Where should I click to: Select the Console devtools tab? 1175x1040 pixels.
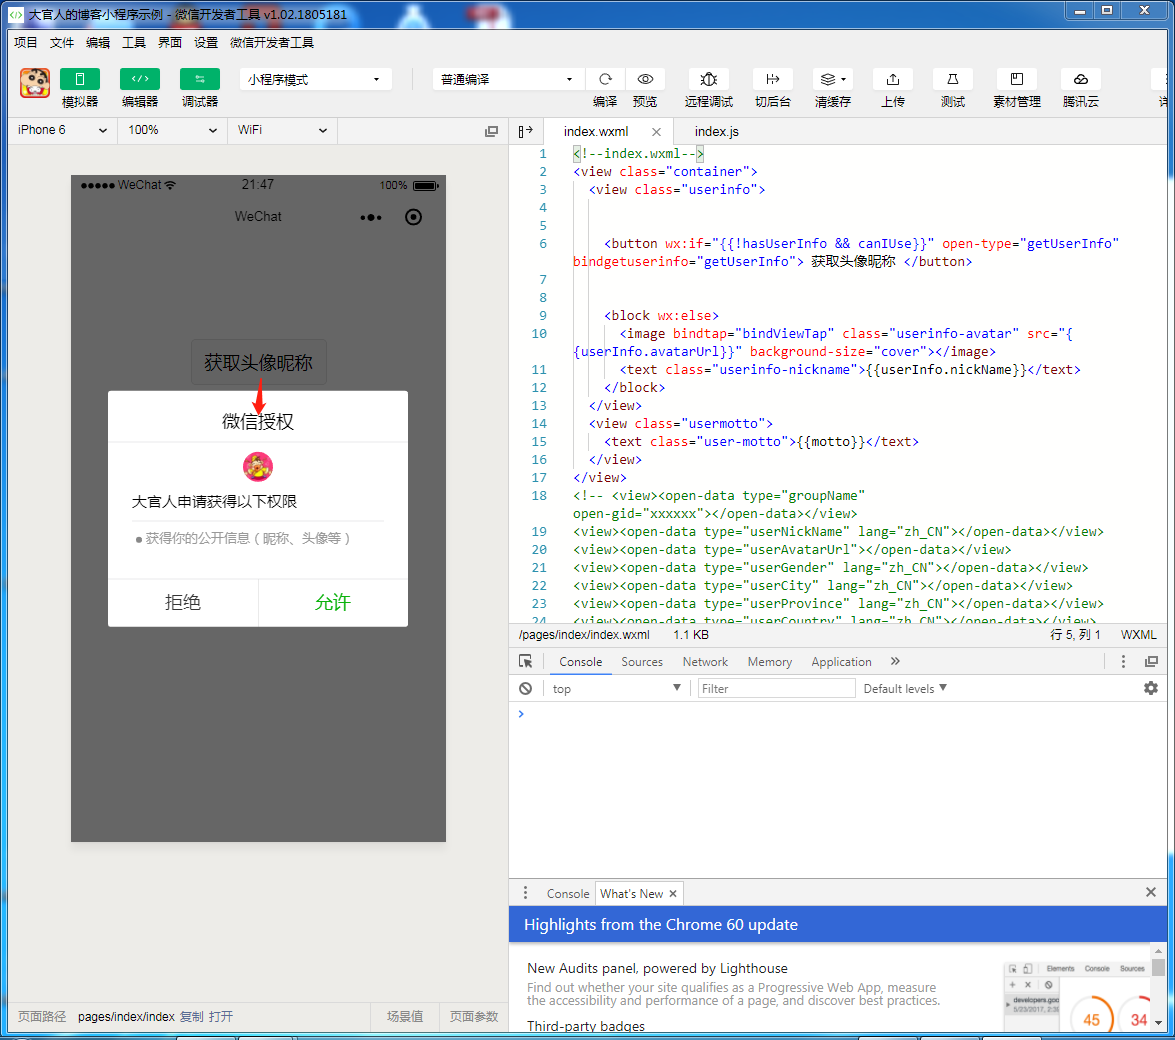(581, 662)
